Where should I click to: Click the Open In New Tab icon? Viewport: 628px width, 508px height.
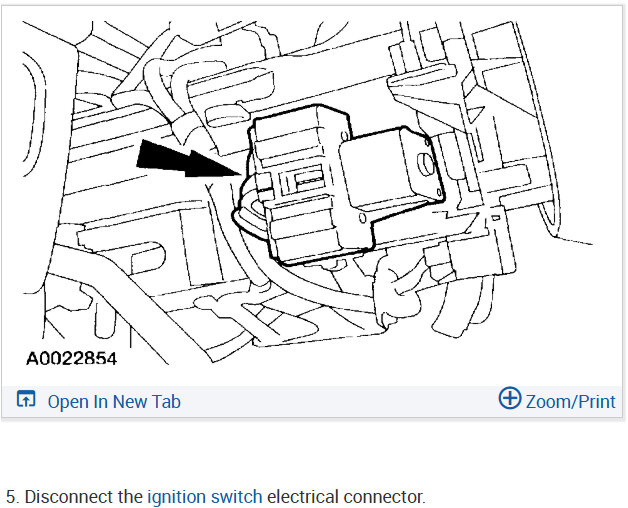(26, 399)
